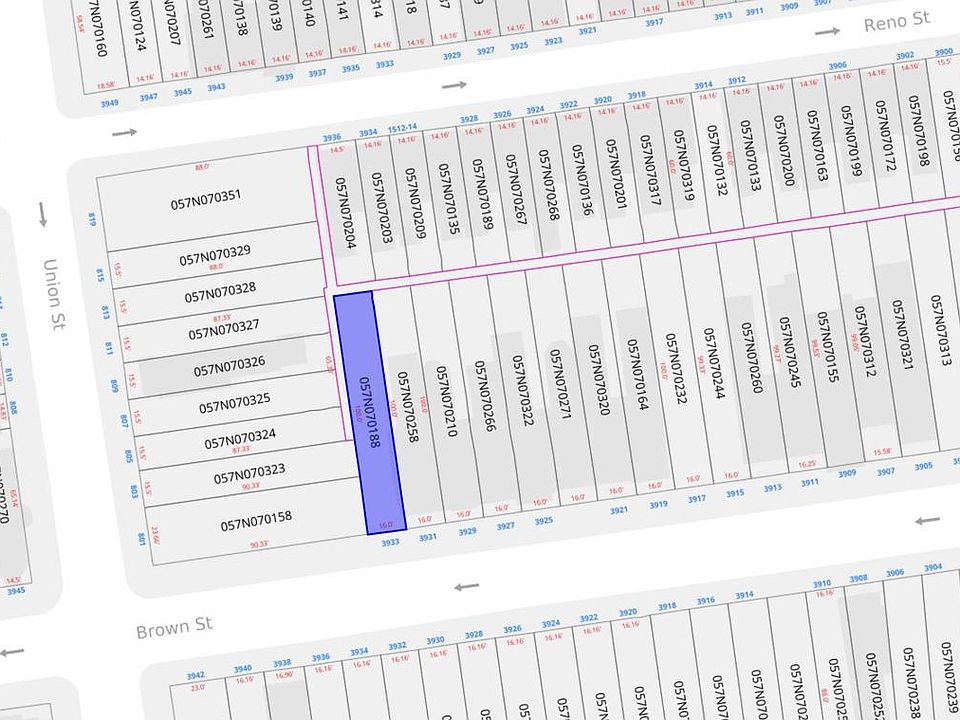Select parcel 057N070317
The height and width of the screenshot is (720, 960).
click(x=650, y=170)
